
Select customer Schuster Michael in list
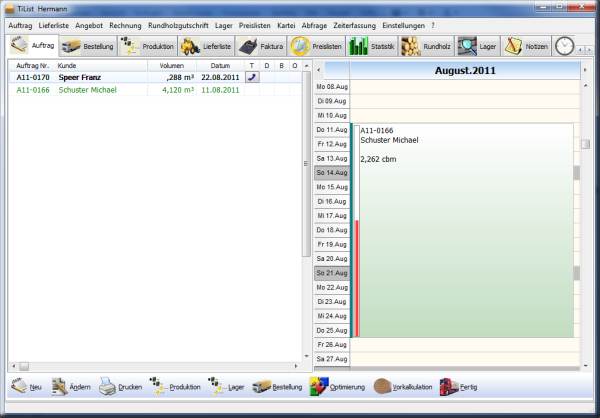pos(87,90)
